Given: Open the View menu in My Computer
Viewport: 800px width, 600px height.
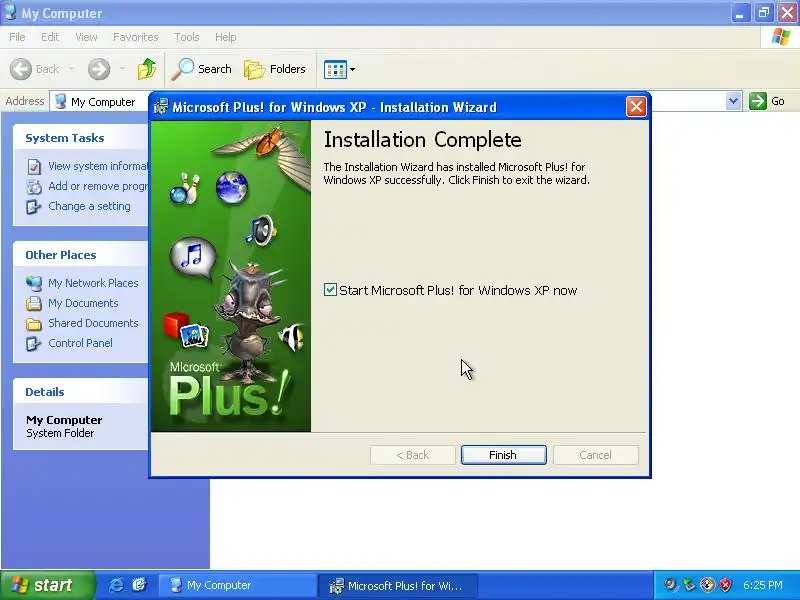Looking at the screenshot, I should coord(86,37).
